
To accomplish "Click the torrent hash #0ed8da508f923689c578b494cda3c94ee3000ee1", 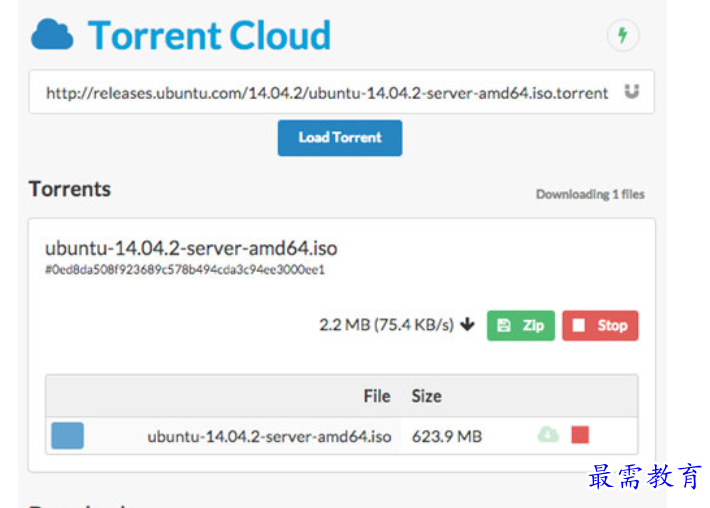I will point(185,270).
